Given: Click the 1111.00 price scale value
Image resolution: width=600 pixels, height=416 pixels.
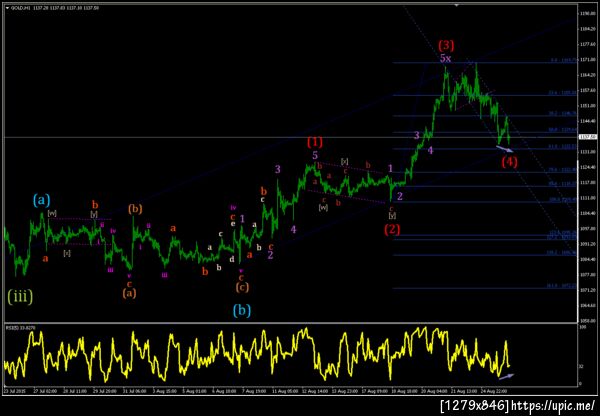Looking at the screenshot, I should pos(587,198).
